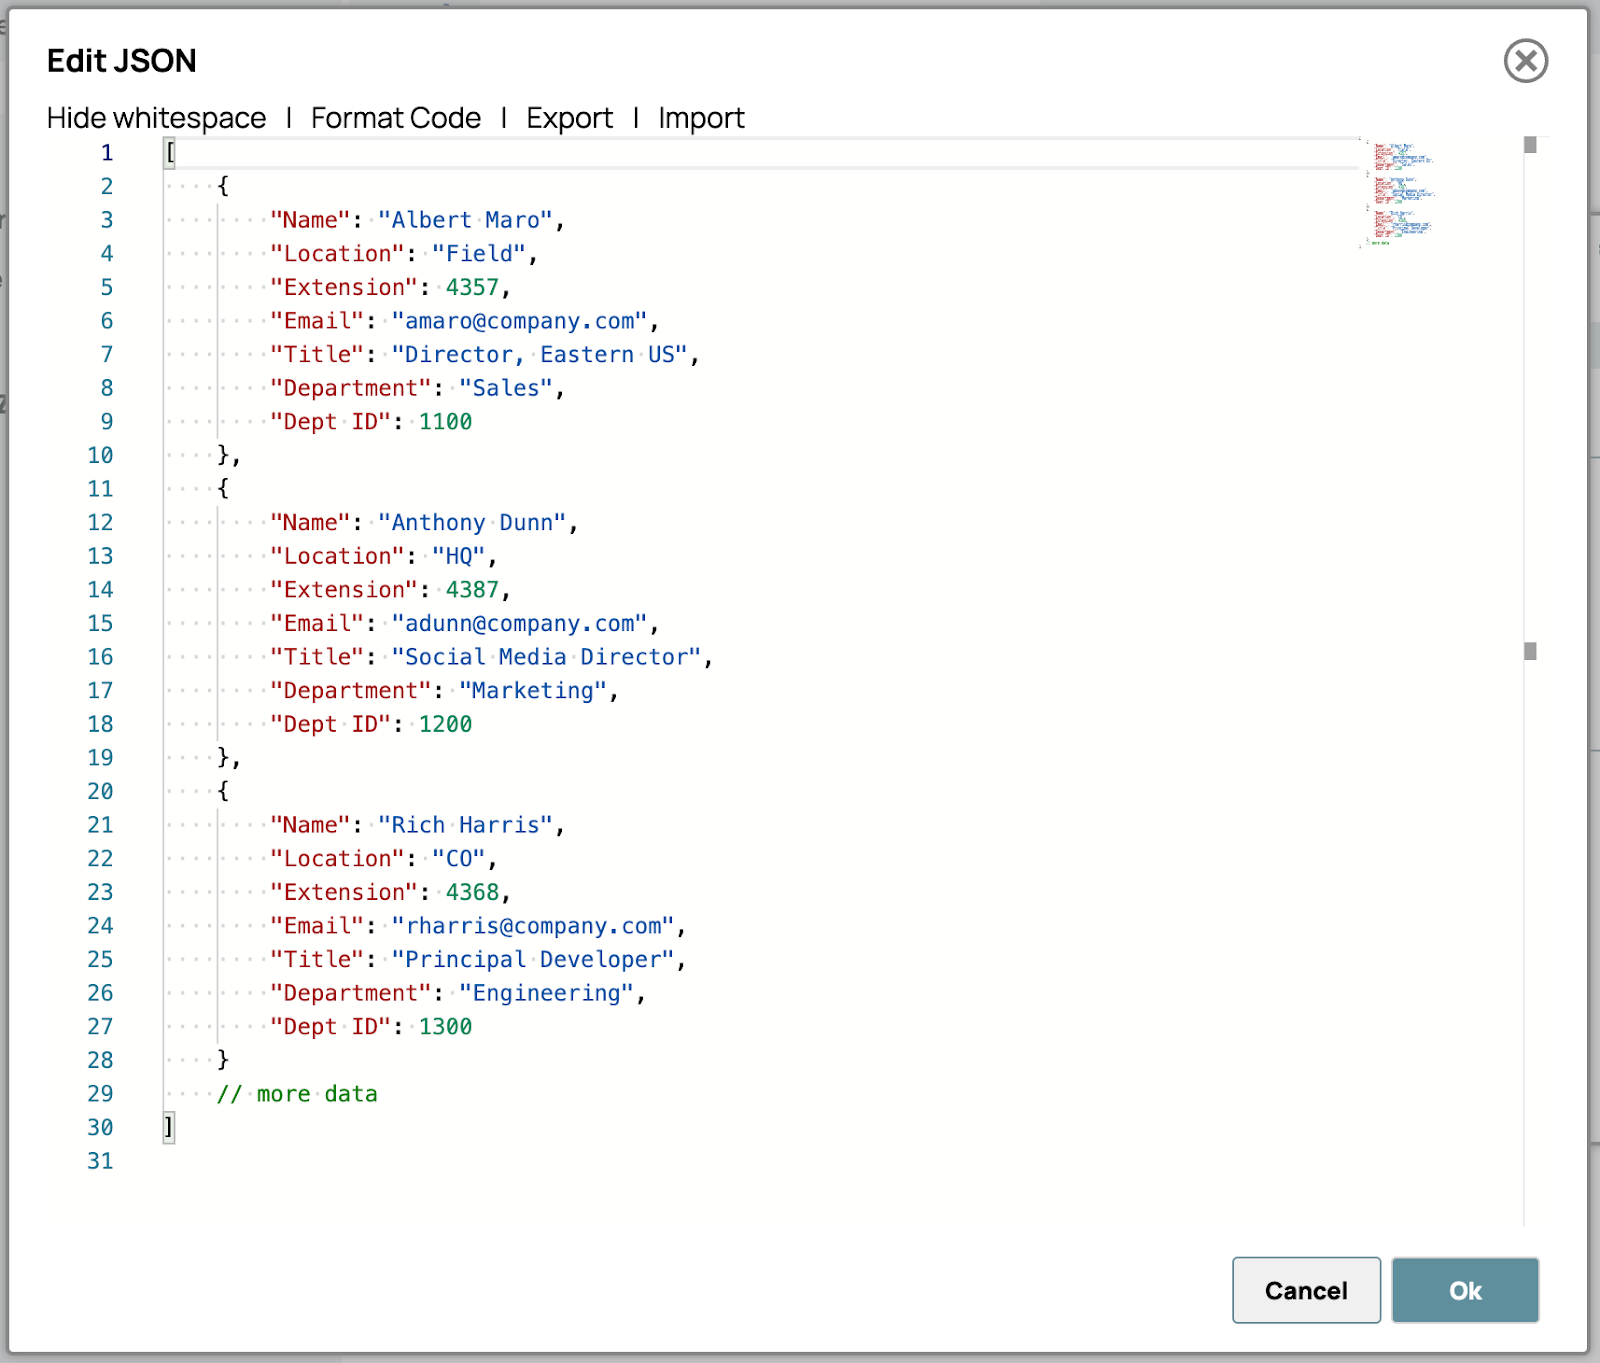1600x1363 pixels.
Task: Click the // more data comment
Action: pyautogui.click(x=297, y=1094)
